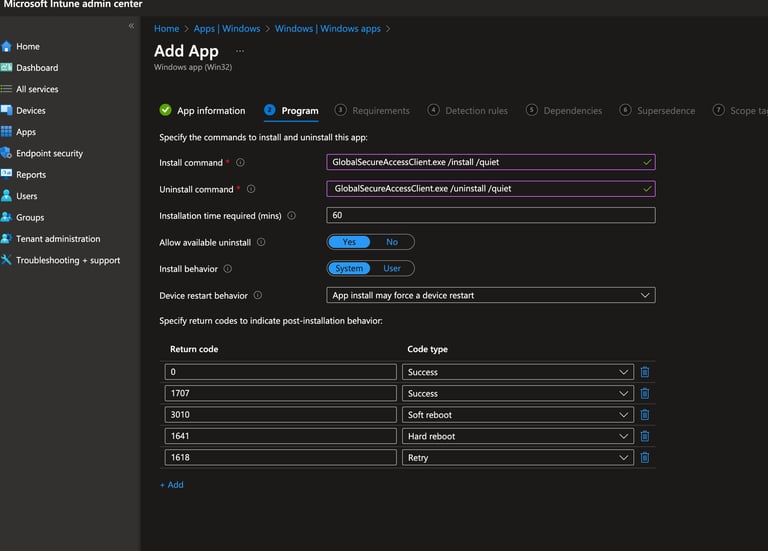The image size is (768, 551).
Task: Click the return code 1618 field
Action: pos(281,457)
